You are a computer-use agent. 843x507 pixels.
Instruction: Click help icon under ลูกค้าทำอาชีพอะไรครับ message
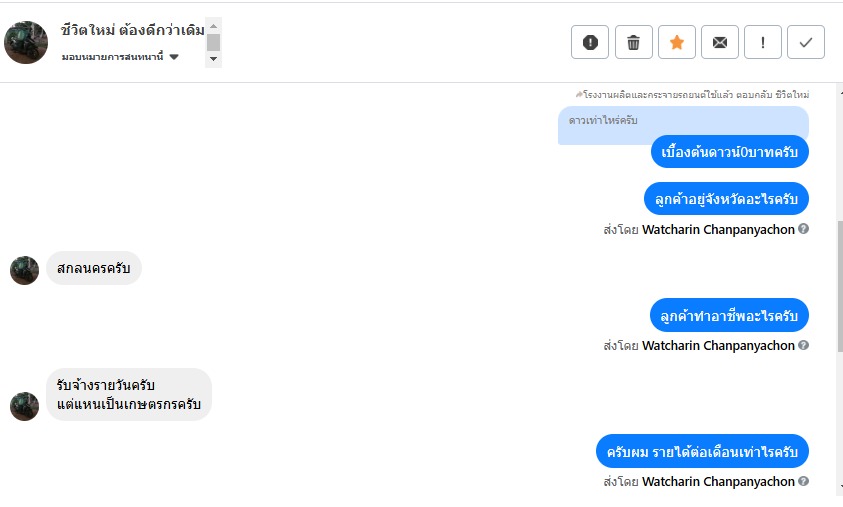coord(803,345)
